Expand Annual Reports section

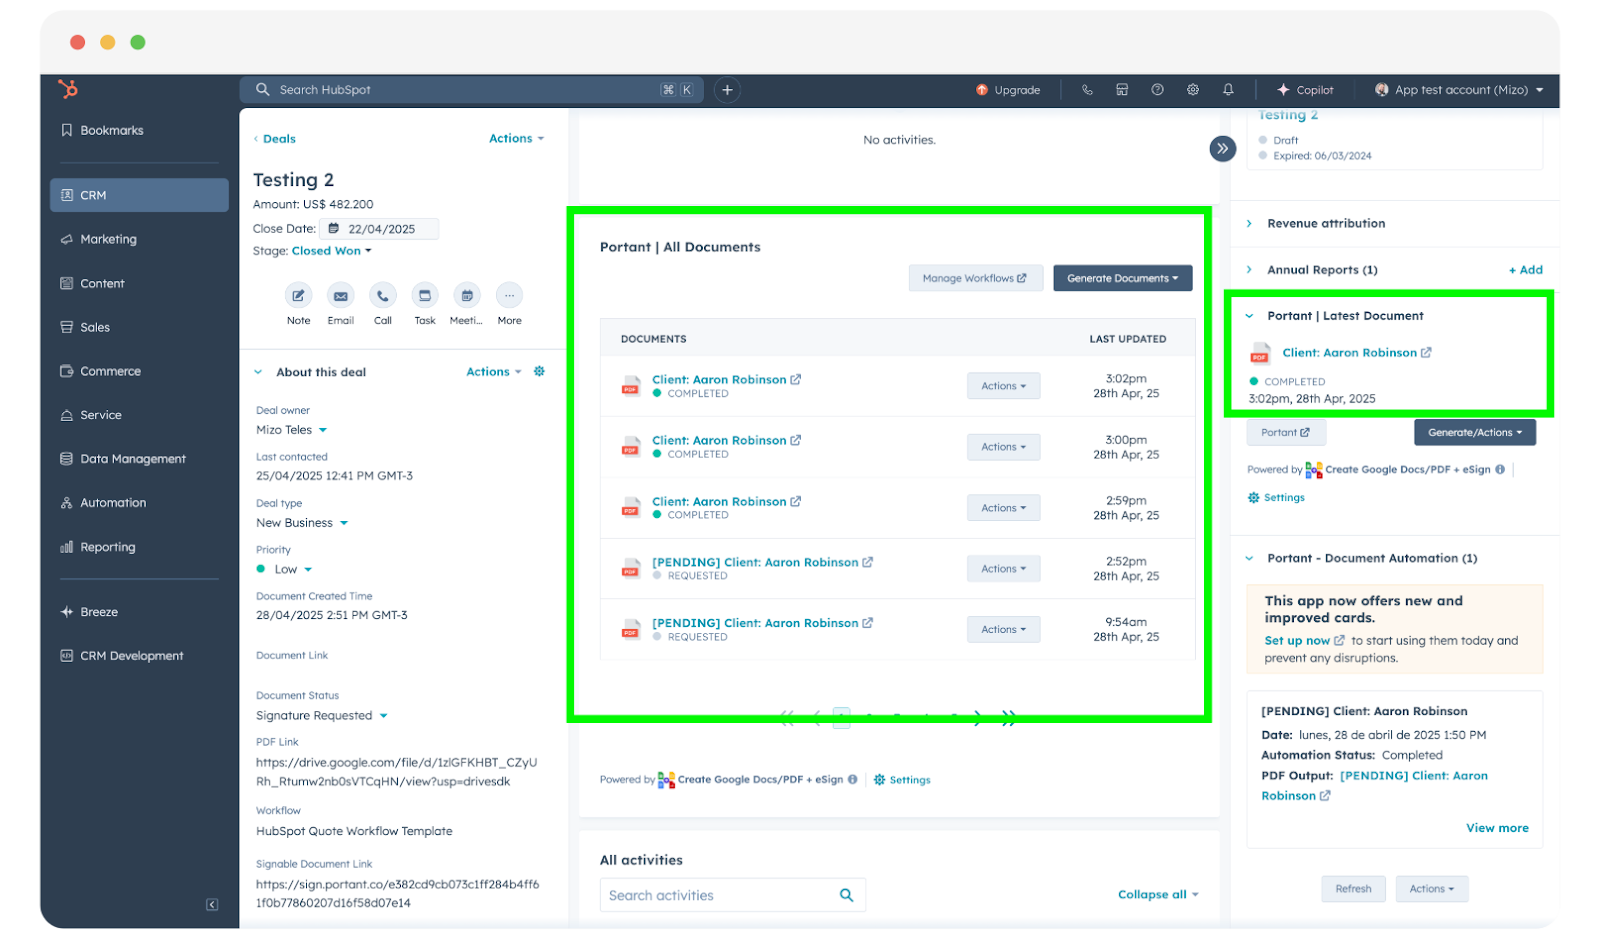click(x=1250, y=270)
